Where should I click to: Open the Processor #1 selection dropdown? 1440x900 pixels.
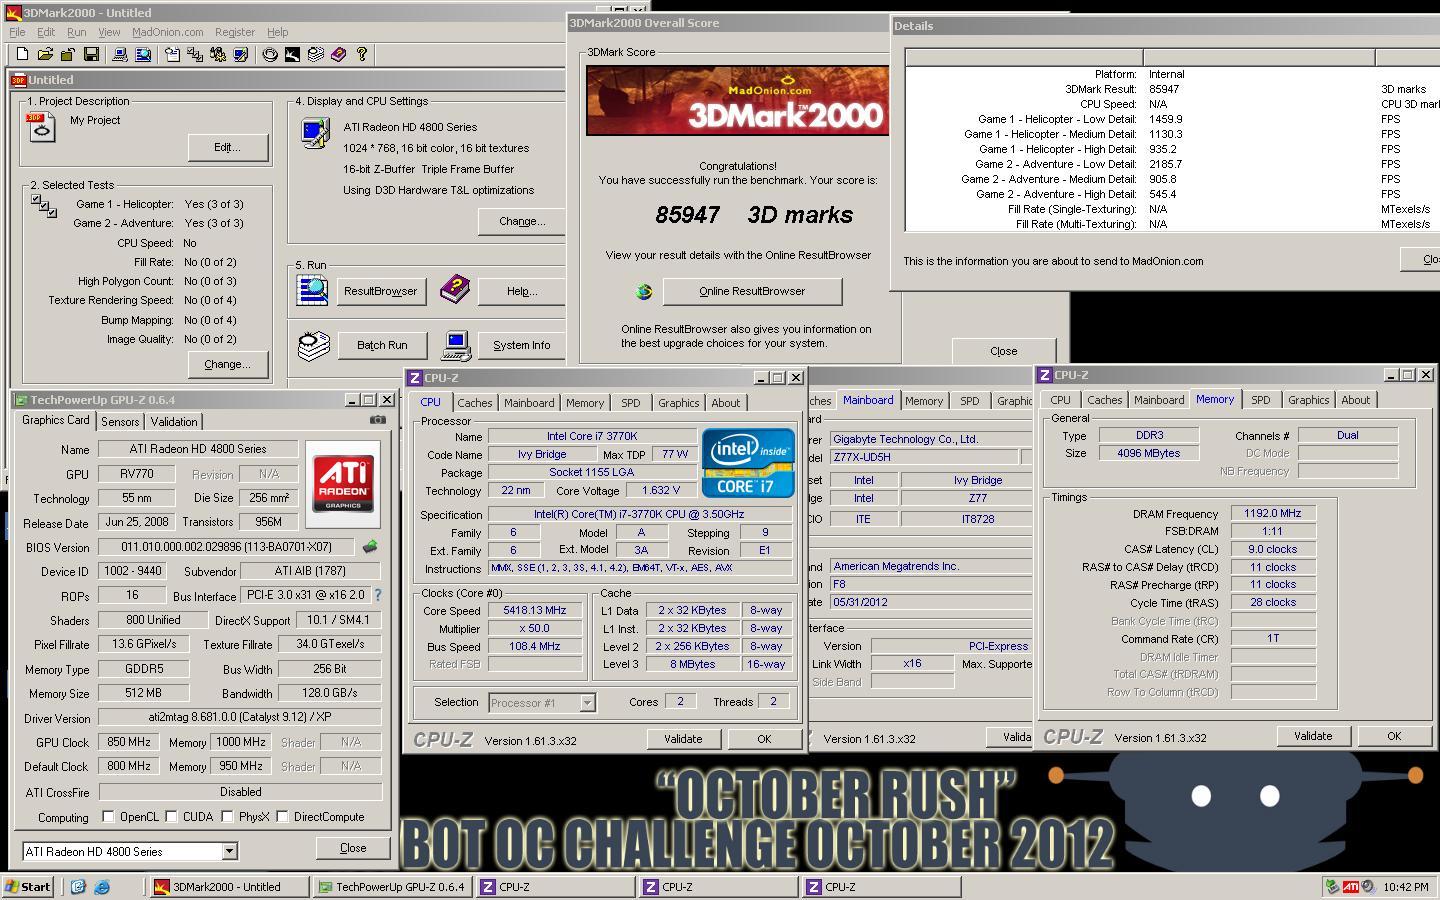(x=587, y=703)
